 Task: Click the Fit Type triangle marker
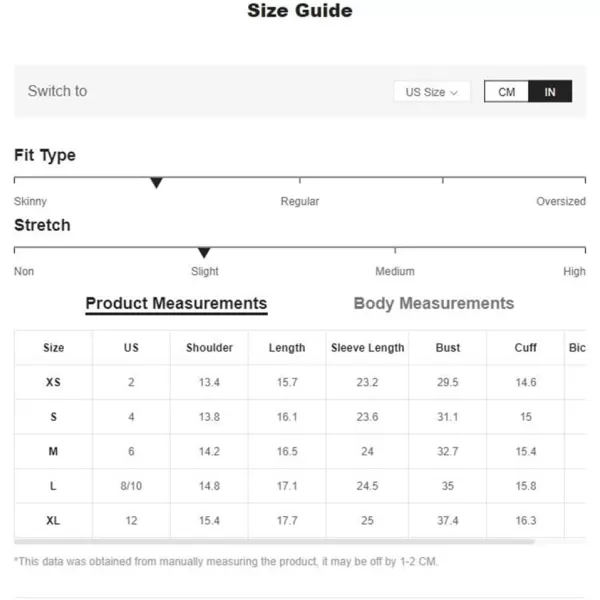coord(156,183)
